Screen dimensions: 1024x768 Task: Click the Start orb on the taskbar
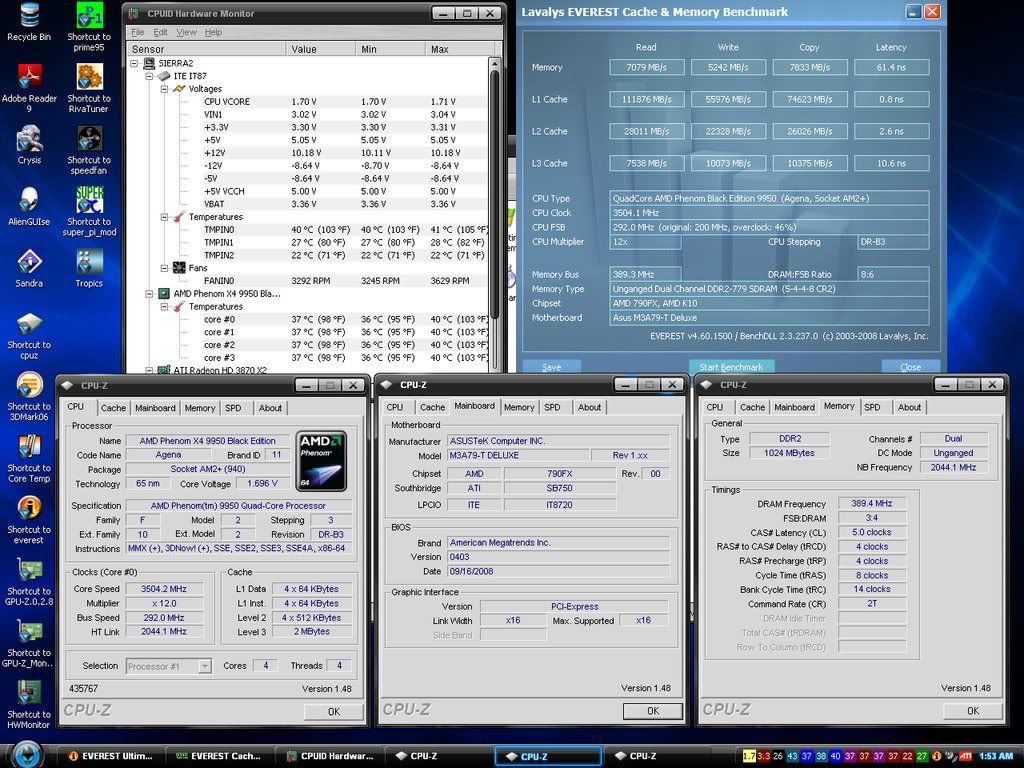point(27,755)
